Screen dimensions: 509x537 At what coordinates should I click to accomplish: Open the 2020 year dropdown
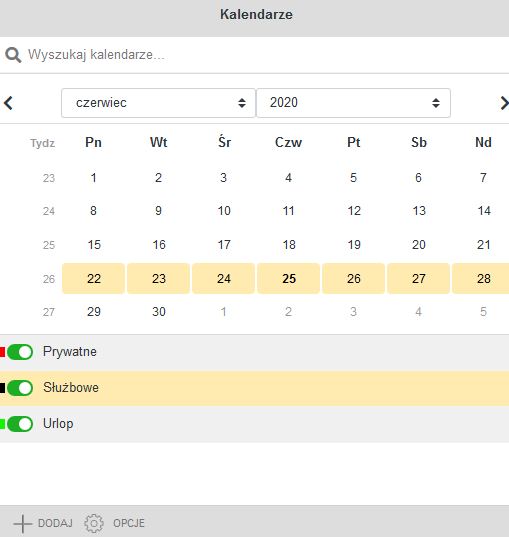point(353,103)
